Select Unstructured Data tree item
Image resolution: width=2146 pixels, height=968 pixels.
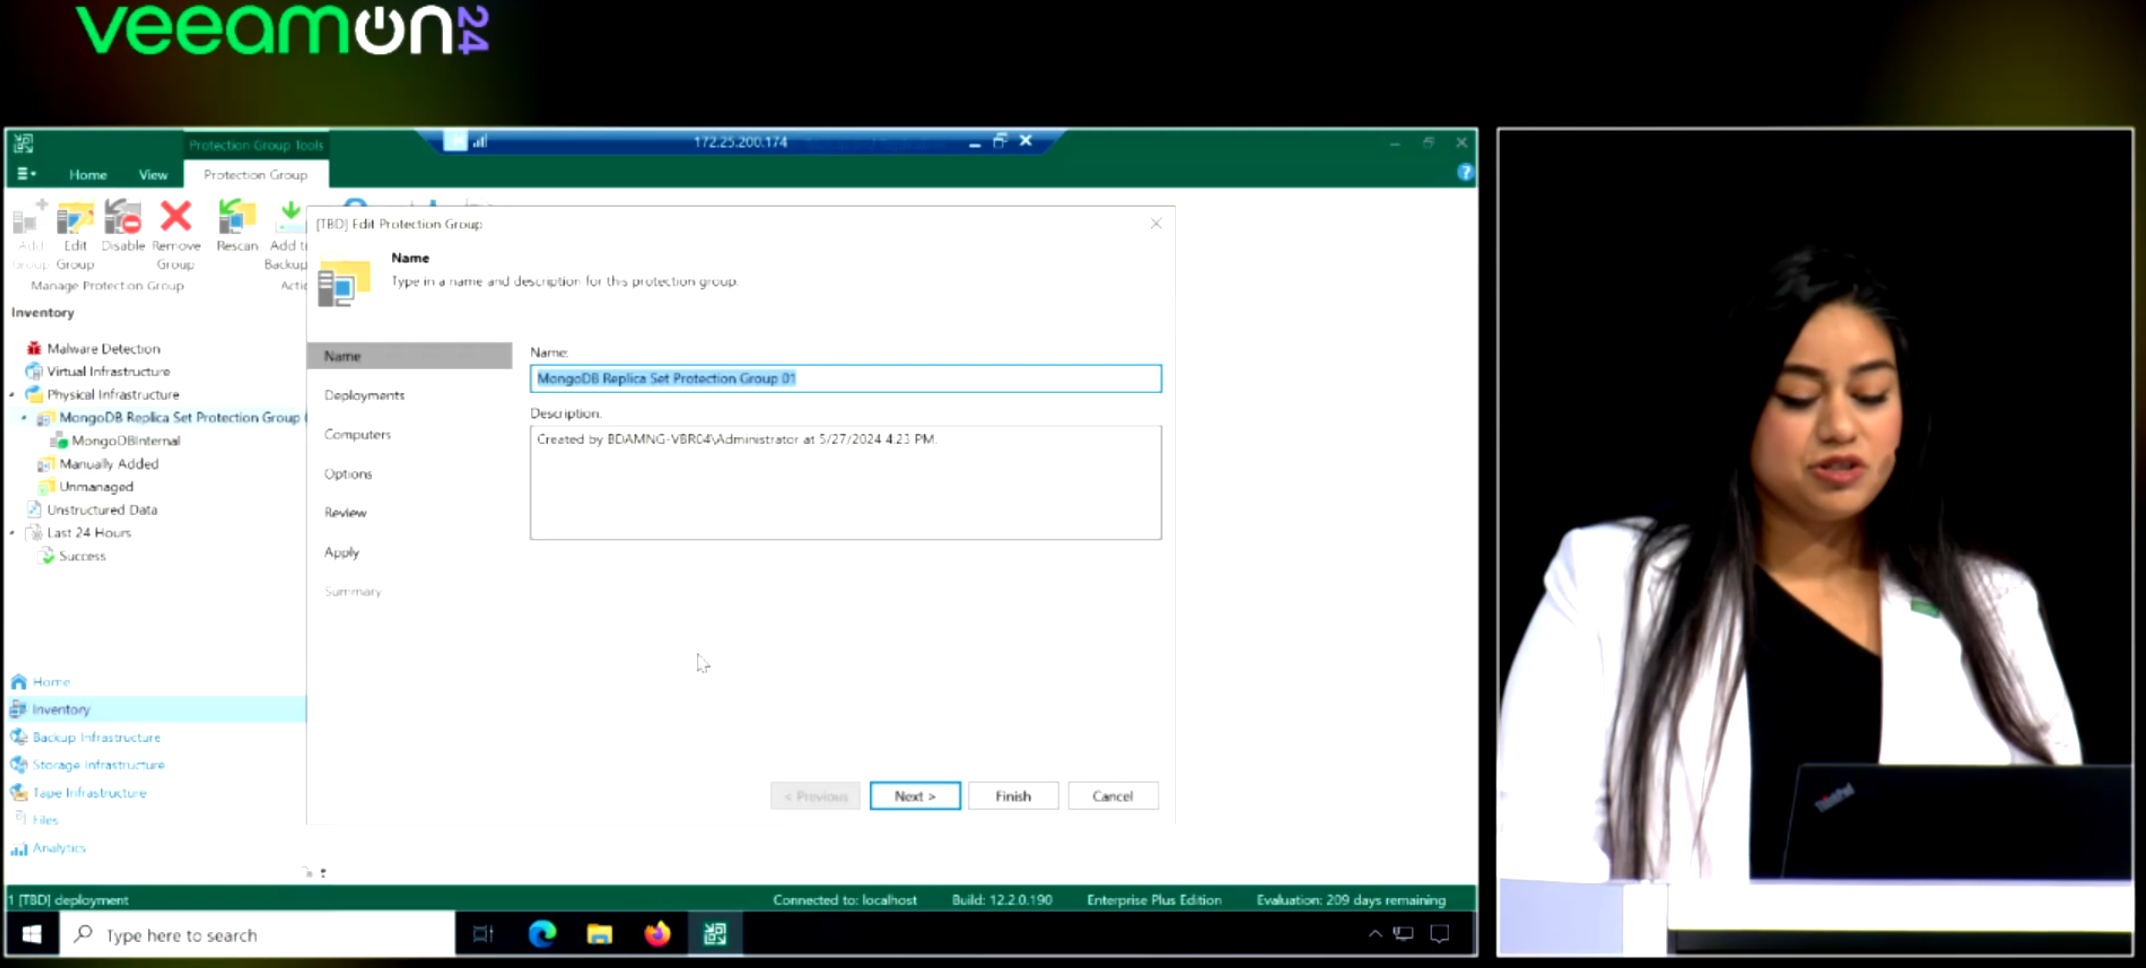pos(101,509)
